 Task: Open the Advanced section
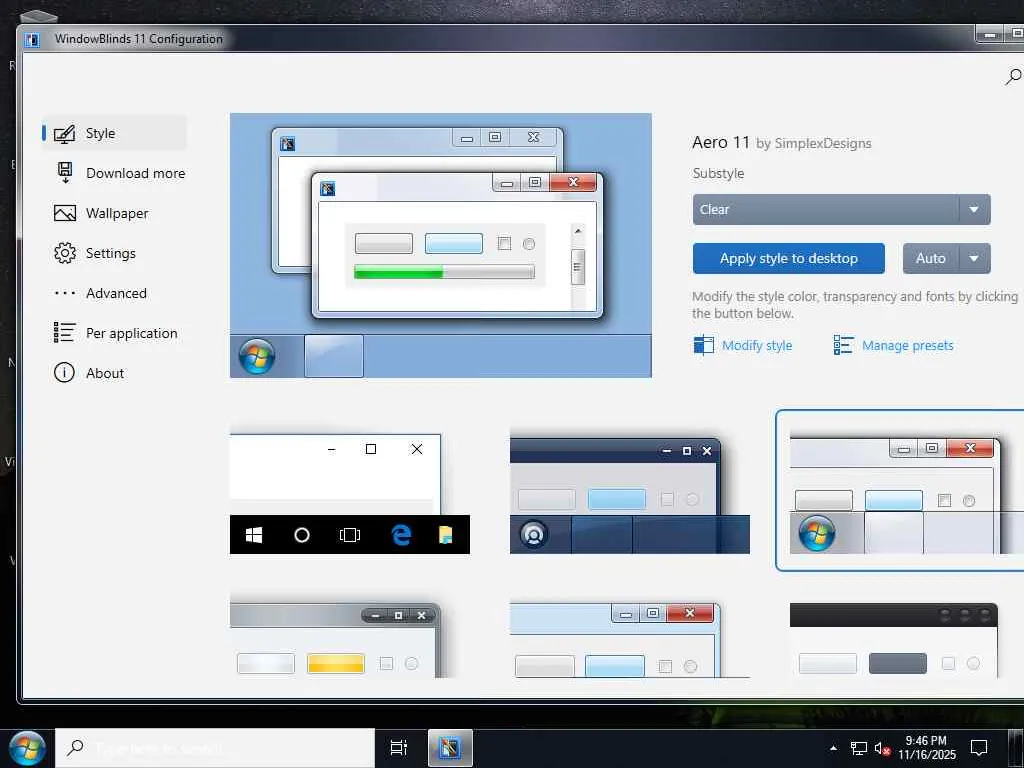coord(114,293)
